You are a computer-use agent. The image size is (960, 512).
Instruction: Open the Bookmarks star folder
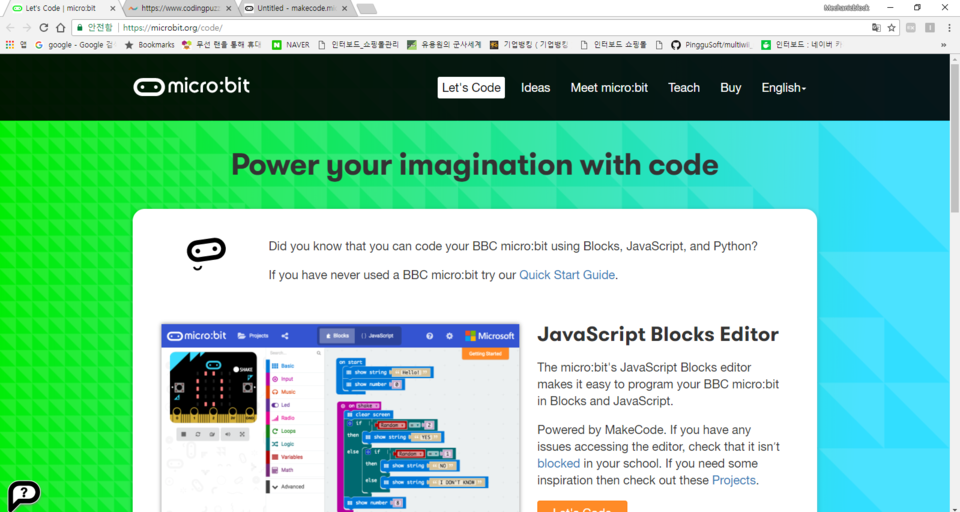(149, 45)
